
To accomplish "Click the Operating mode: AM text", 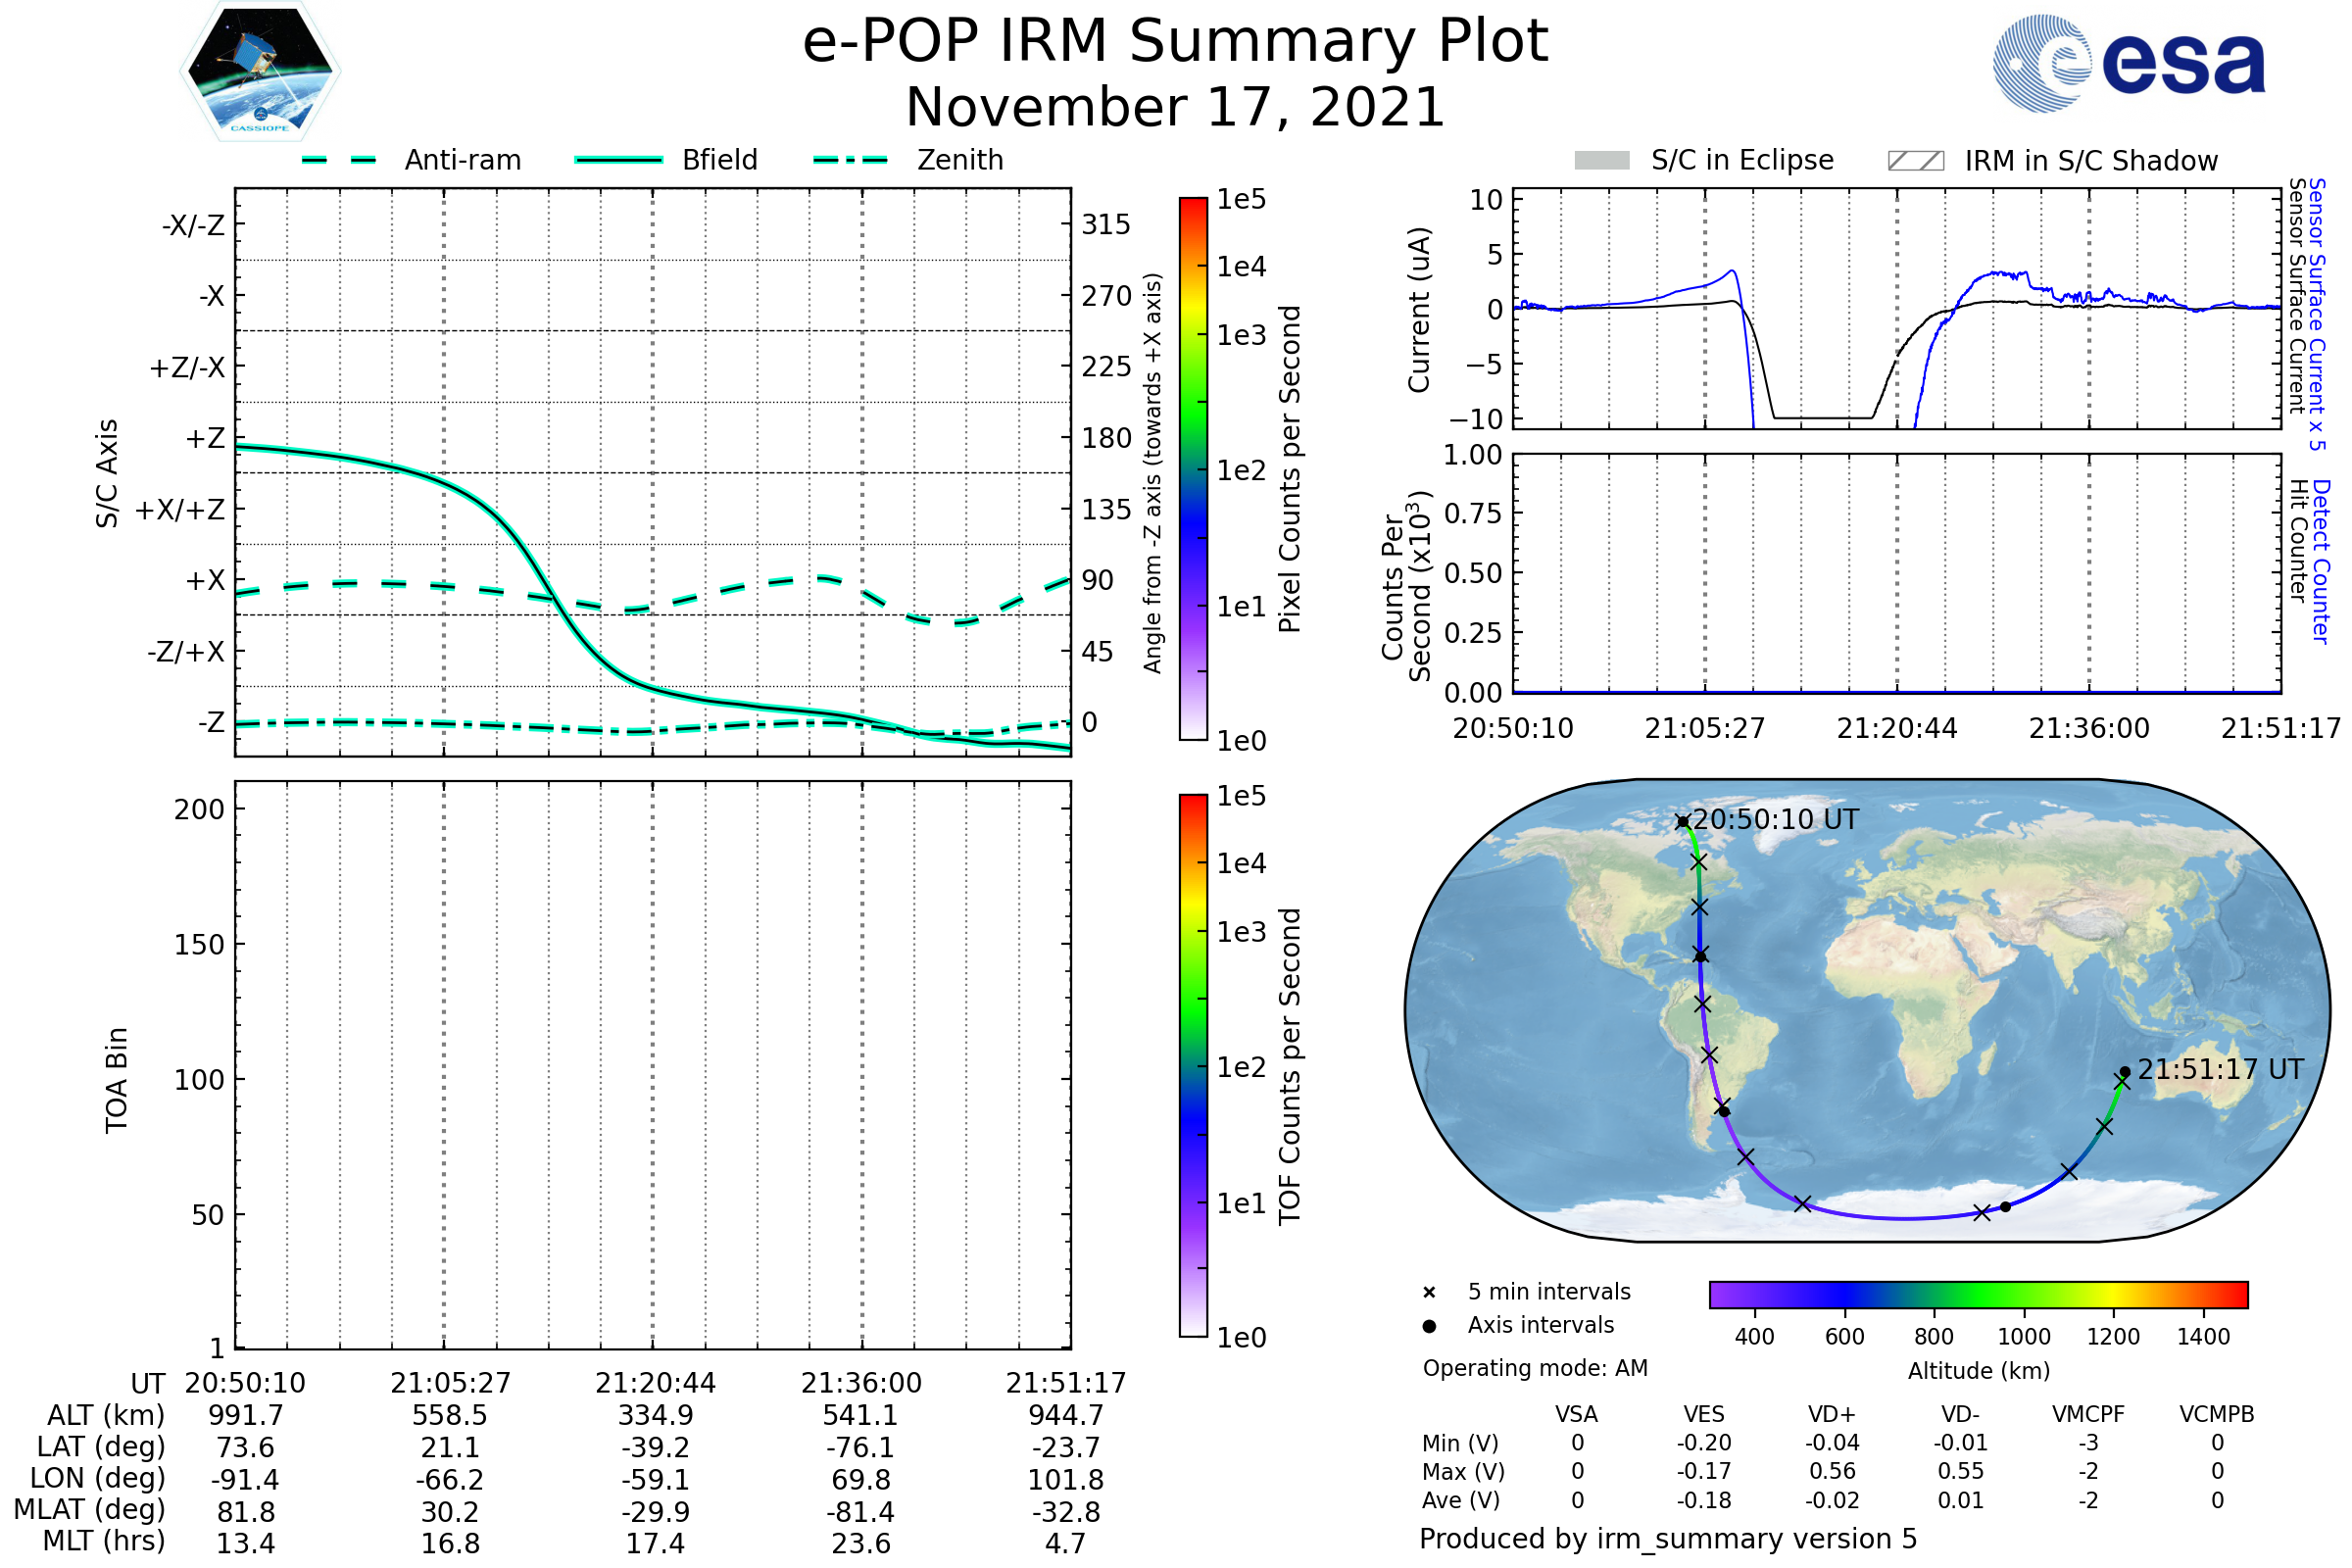I will [1535, 1368].
